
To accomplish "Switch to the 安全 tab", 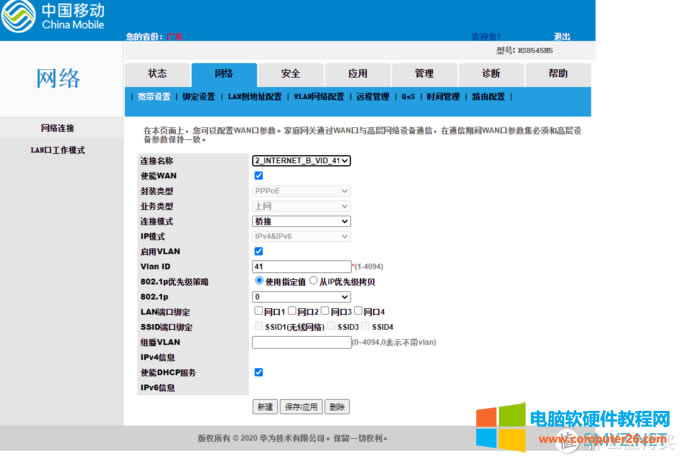I will tap(290, 74).
